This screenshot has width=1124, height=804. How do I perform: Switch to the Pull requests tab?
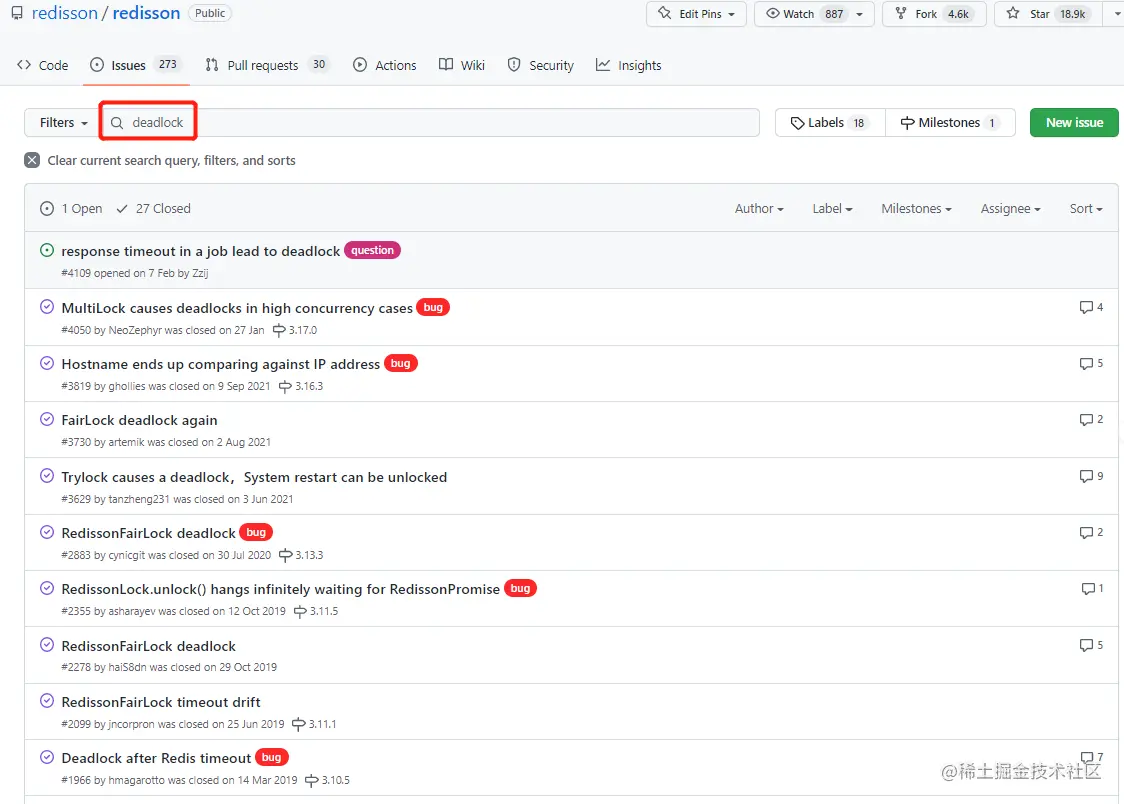[267, 65]
